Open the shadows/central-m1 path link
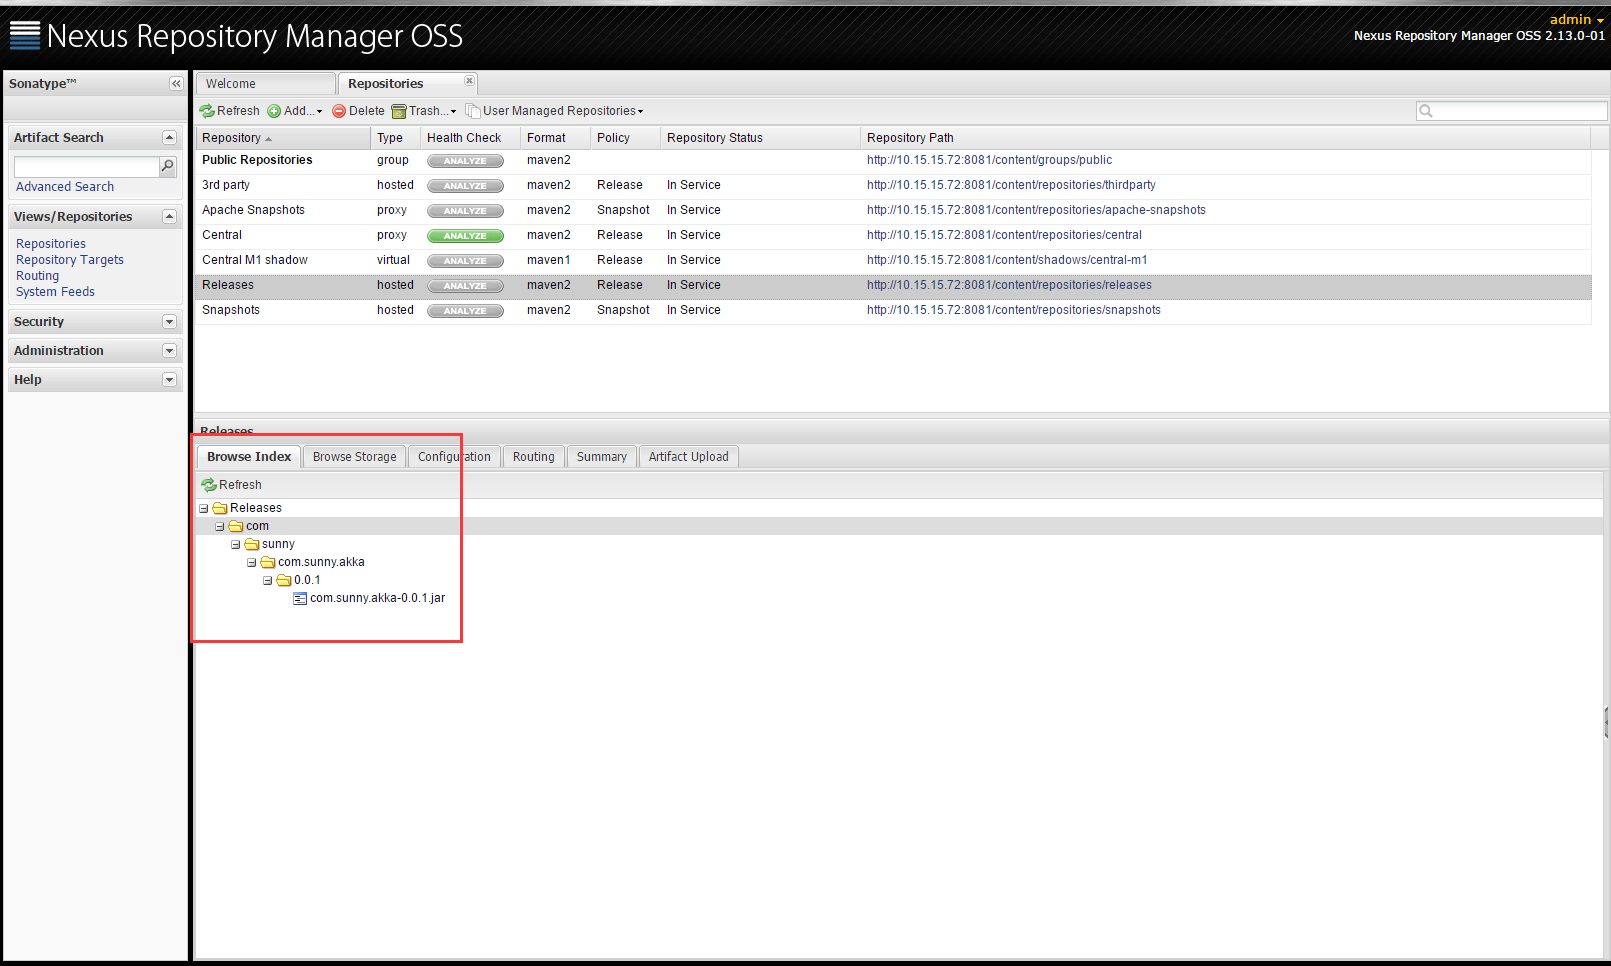Viewport: 1611px width, 966px height. coord(1007,260)
